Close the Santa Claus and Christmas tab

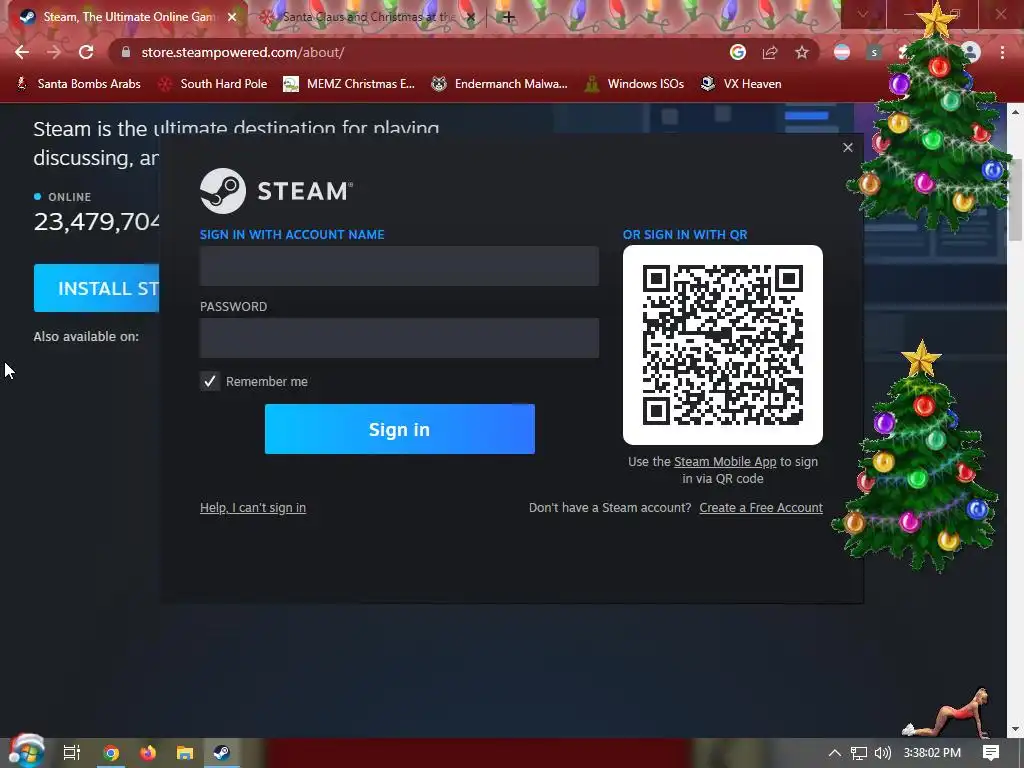point(470,17)
